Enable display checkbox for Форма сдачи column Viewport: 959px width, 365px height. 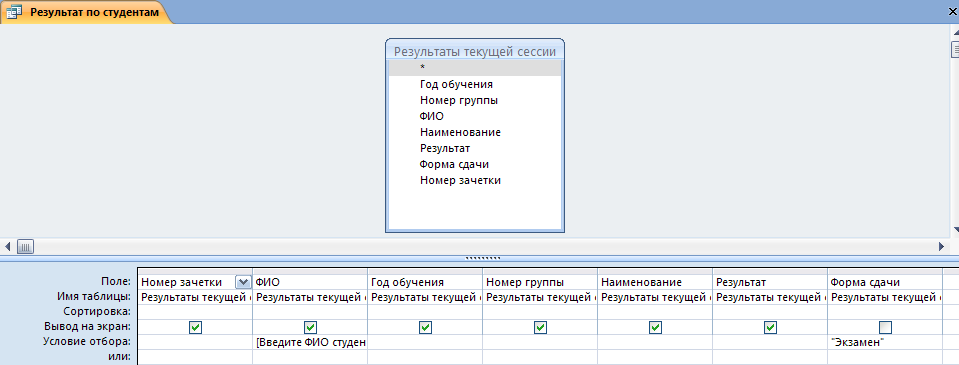pos(885,328)
